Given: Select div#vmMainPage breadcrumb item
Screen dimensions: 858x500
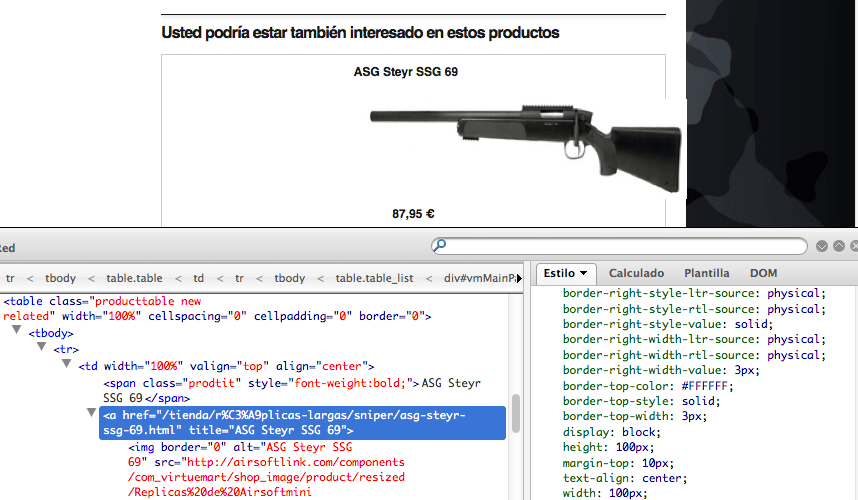Looking at the screenshot, I should [x=480, y=278].
